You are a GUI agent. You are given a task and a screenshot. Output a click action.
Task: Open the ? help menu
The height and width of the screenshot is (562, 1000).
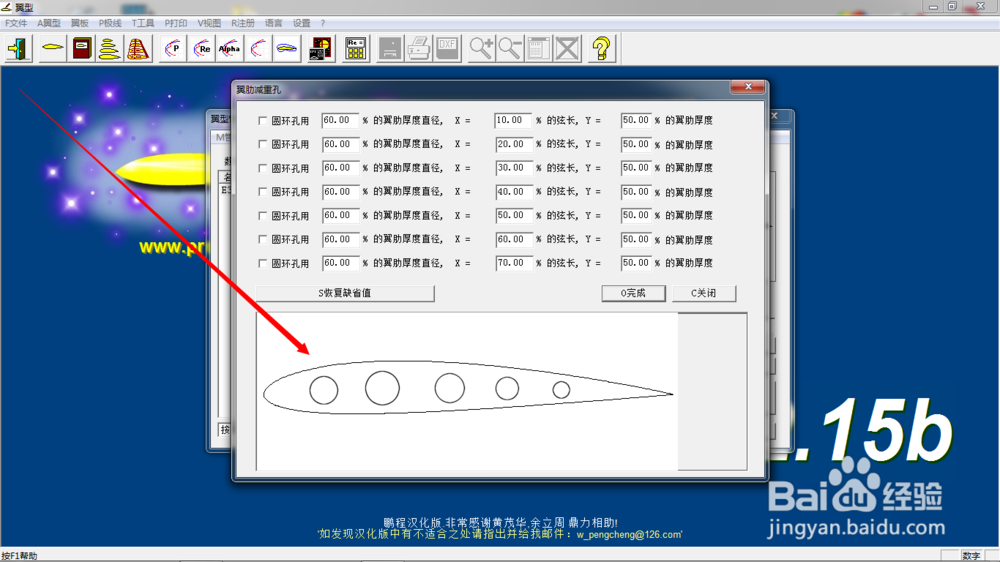coord(323,23)
